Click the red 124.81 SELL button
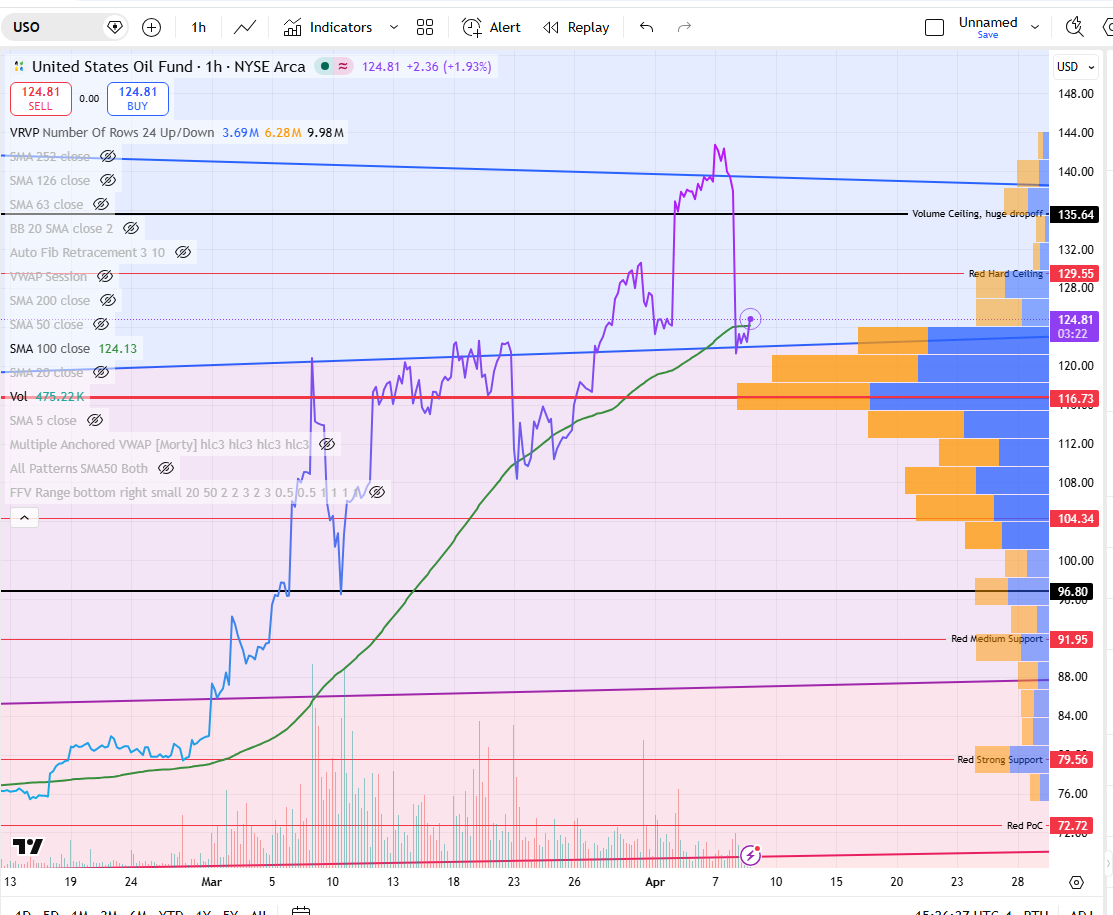This screenshot has height=915, width=1113. coord(40,99)
